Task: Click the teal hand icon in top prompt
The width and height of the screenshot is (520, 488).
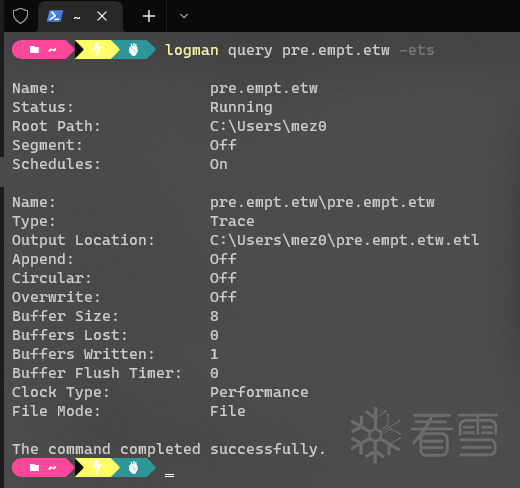Action: 133,50
